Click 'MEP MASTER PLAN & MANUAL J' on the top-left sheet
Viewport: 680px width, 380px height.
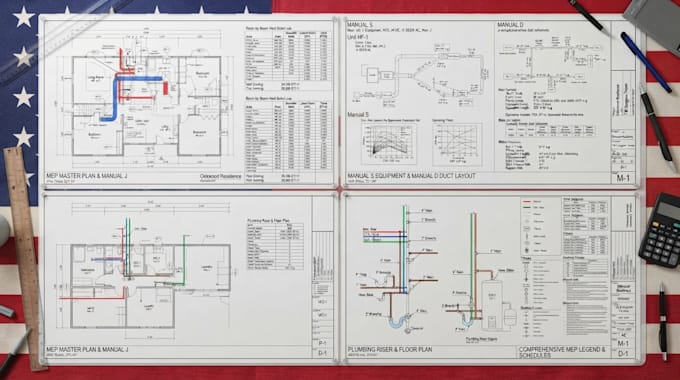coord(87,176)
